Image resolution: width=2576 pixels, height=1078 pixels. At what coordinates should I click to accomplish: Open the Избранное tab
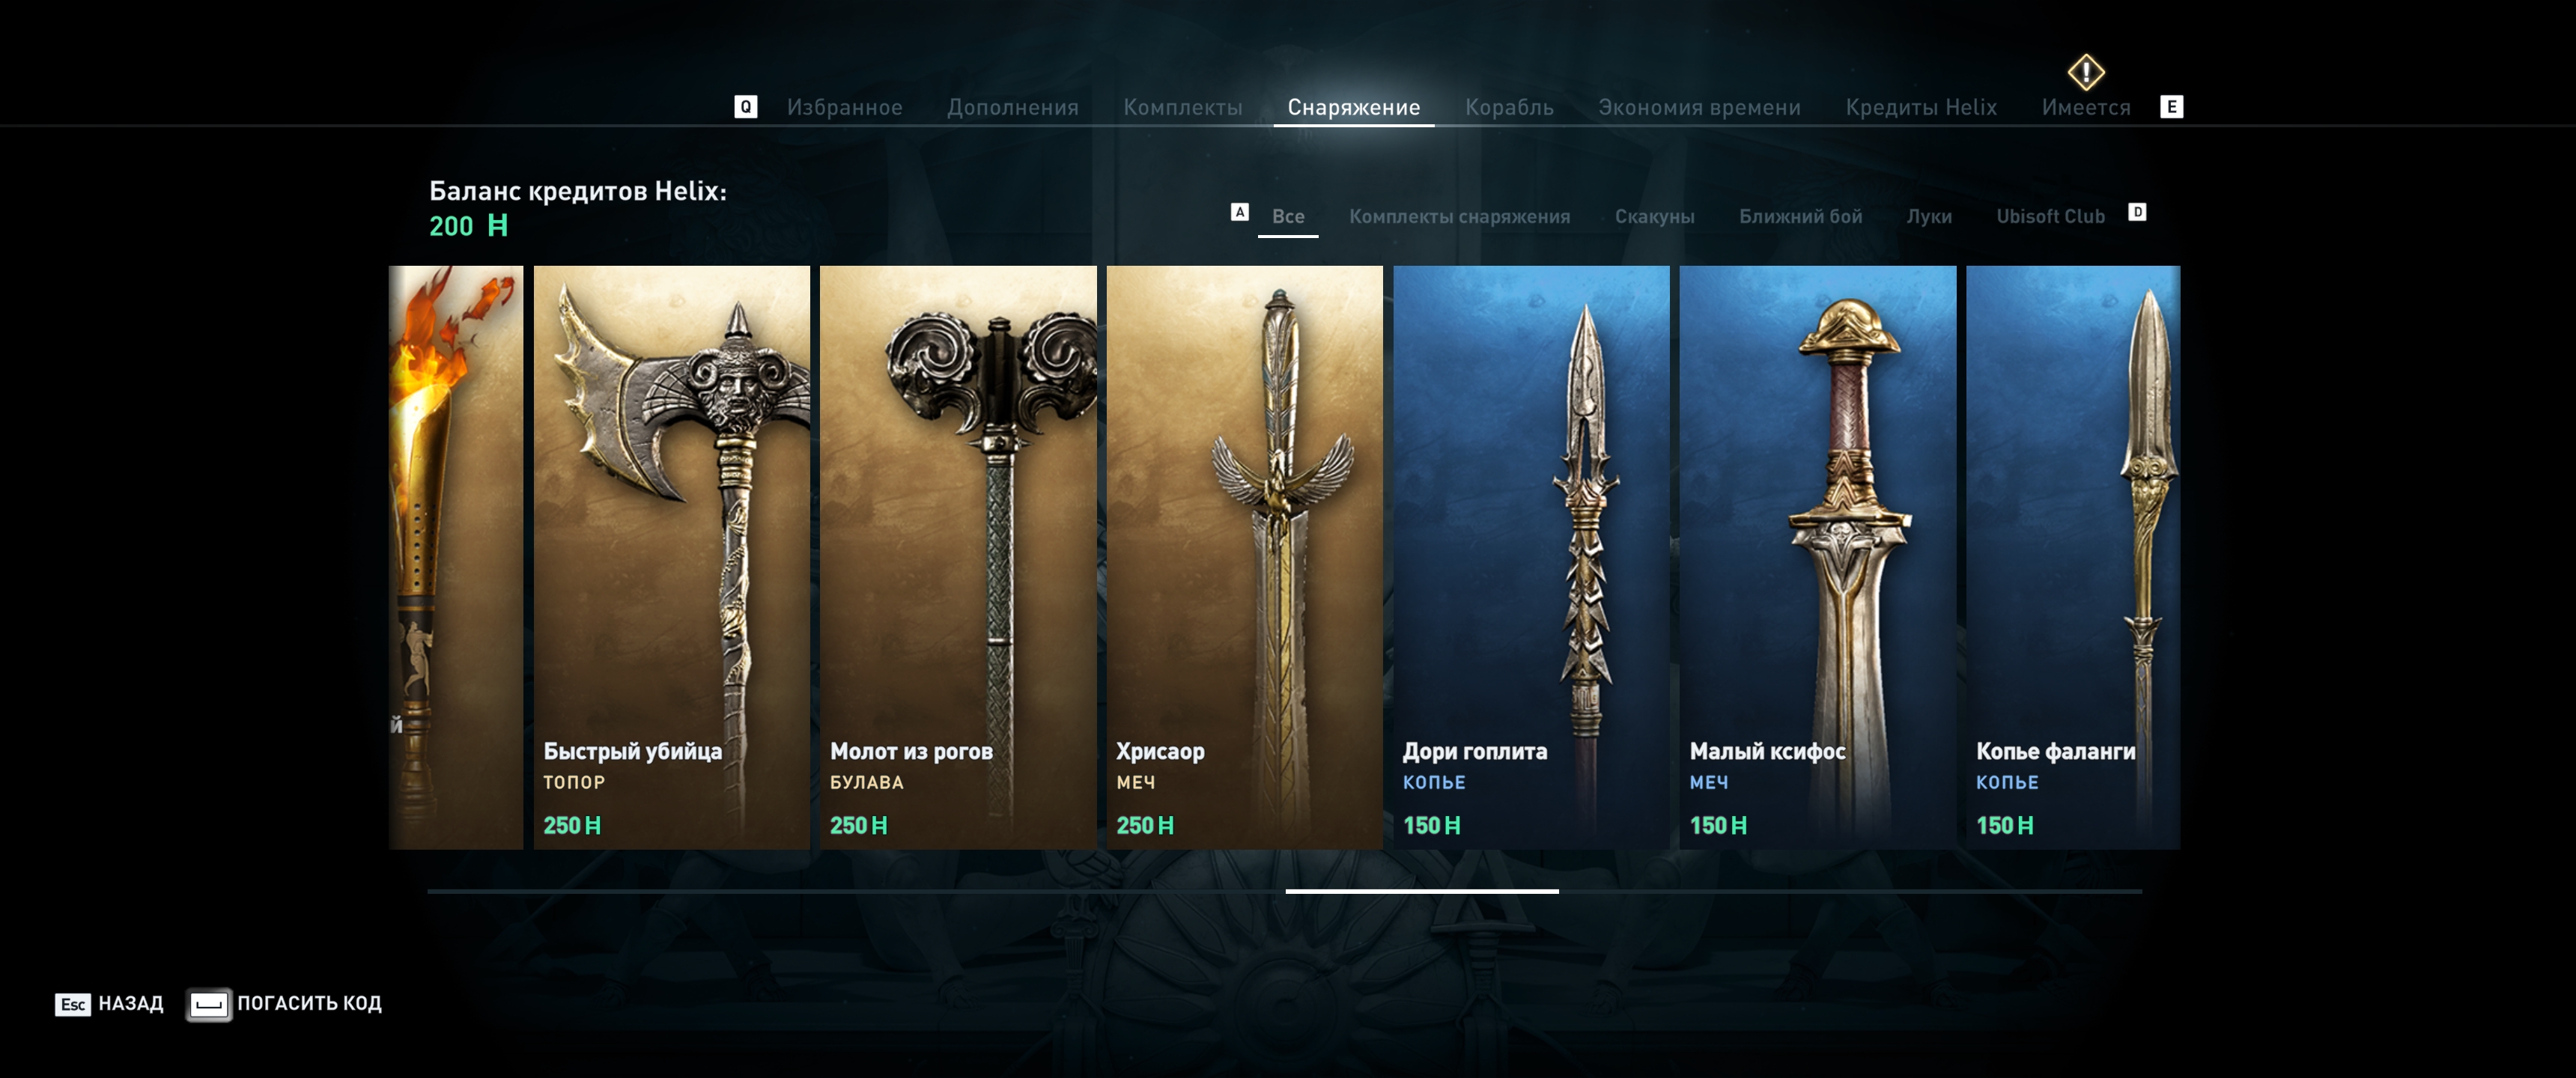pyautogui.click(x=844, y=107)
